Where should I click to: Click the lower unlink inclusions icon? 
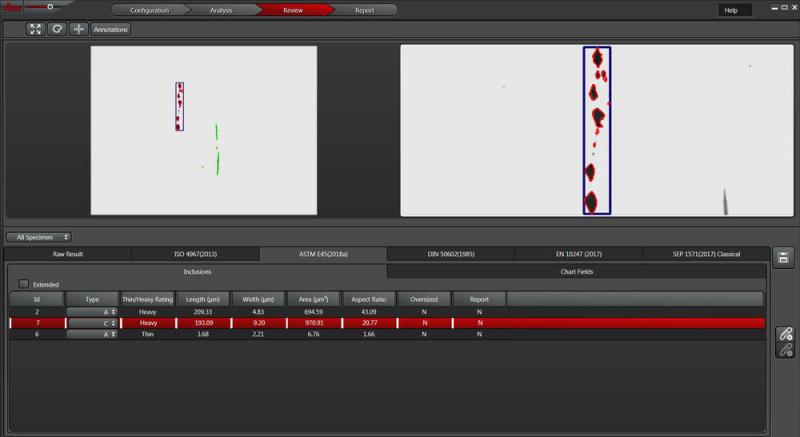(785, 350)
